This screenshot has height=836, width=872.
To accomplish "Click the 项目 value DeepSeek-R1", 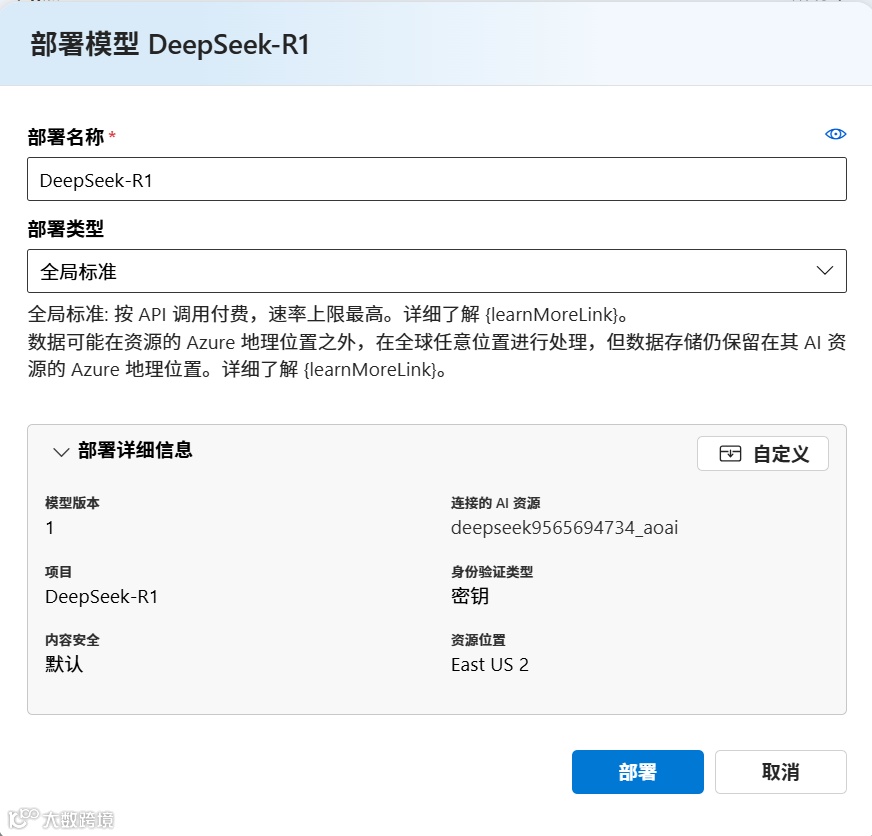I will 101,597.
